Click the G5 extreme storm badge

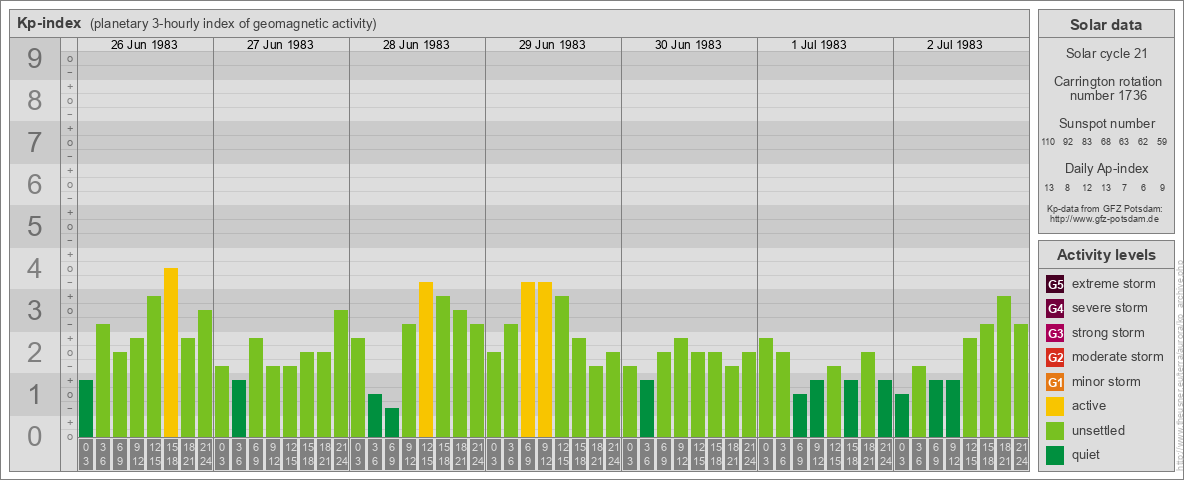[1055, 285]
